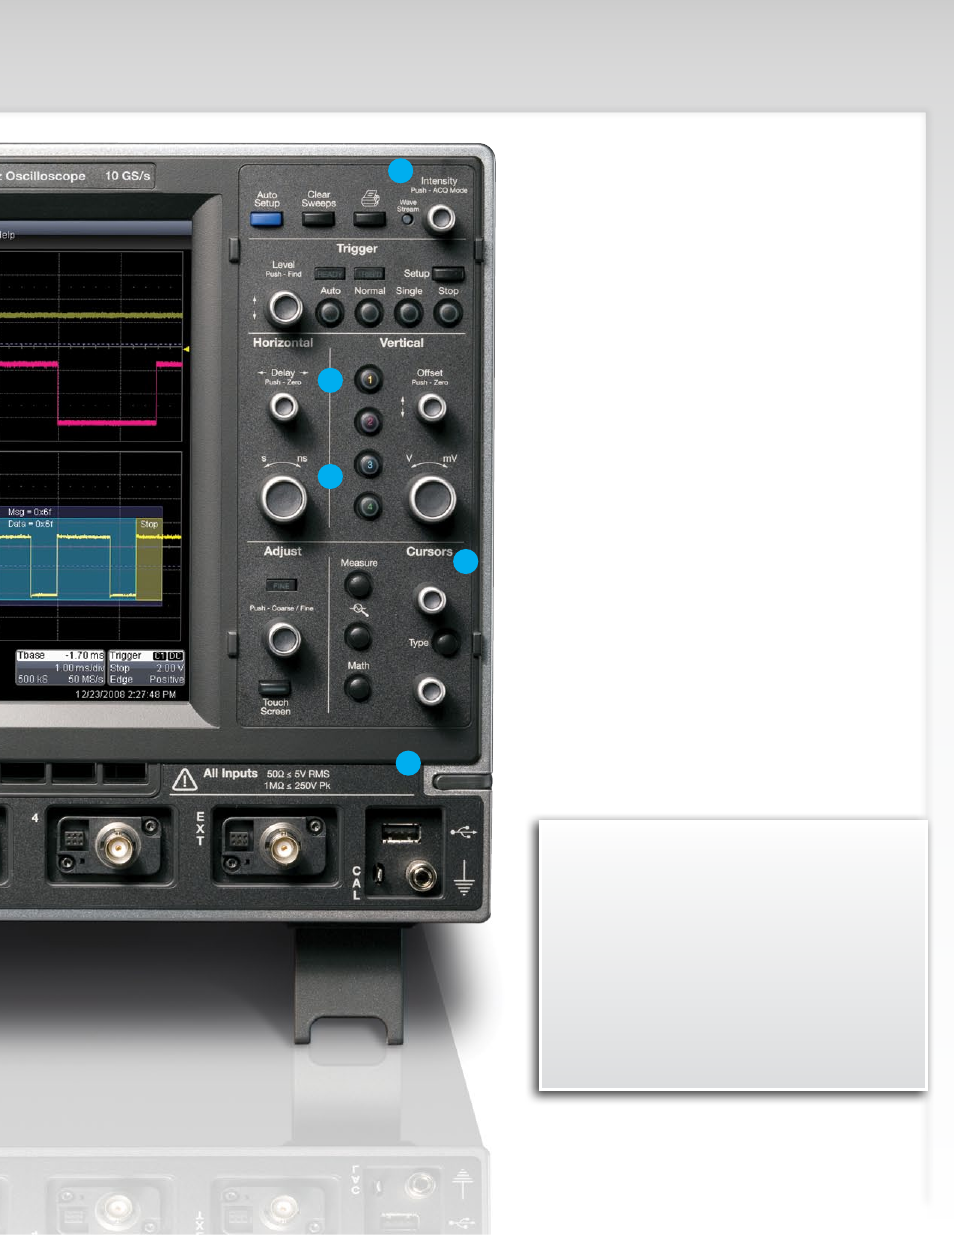Click the warning triangle icon
954x1235 pixels.
(x=184, y=780)
